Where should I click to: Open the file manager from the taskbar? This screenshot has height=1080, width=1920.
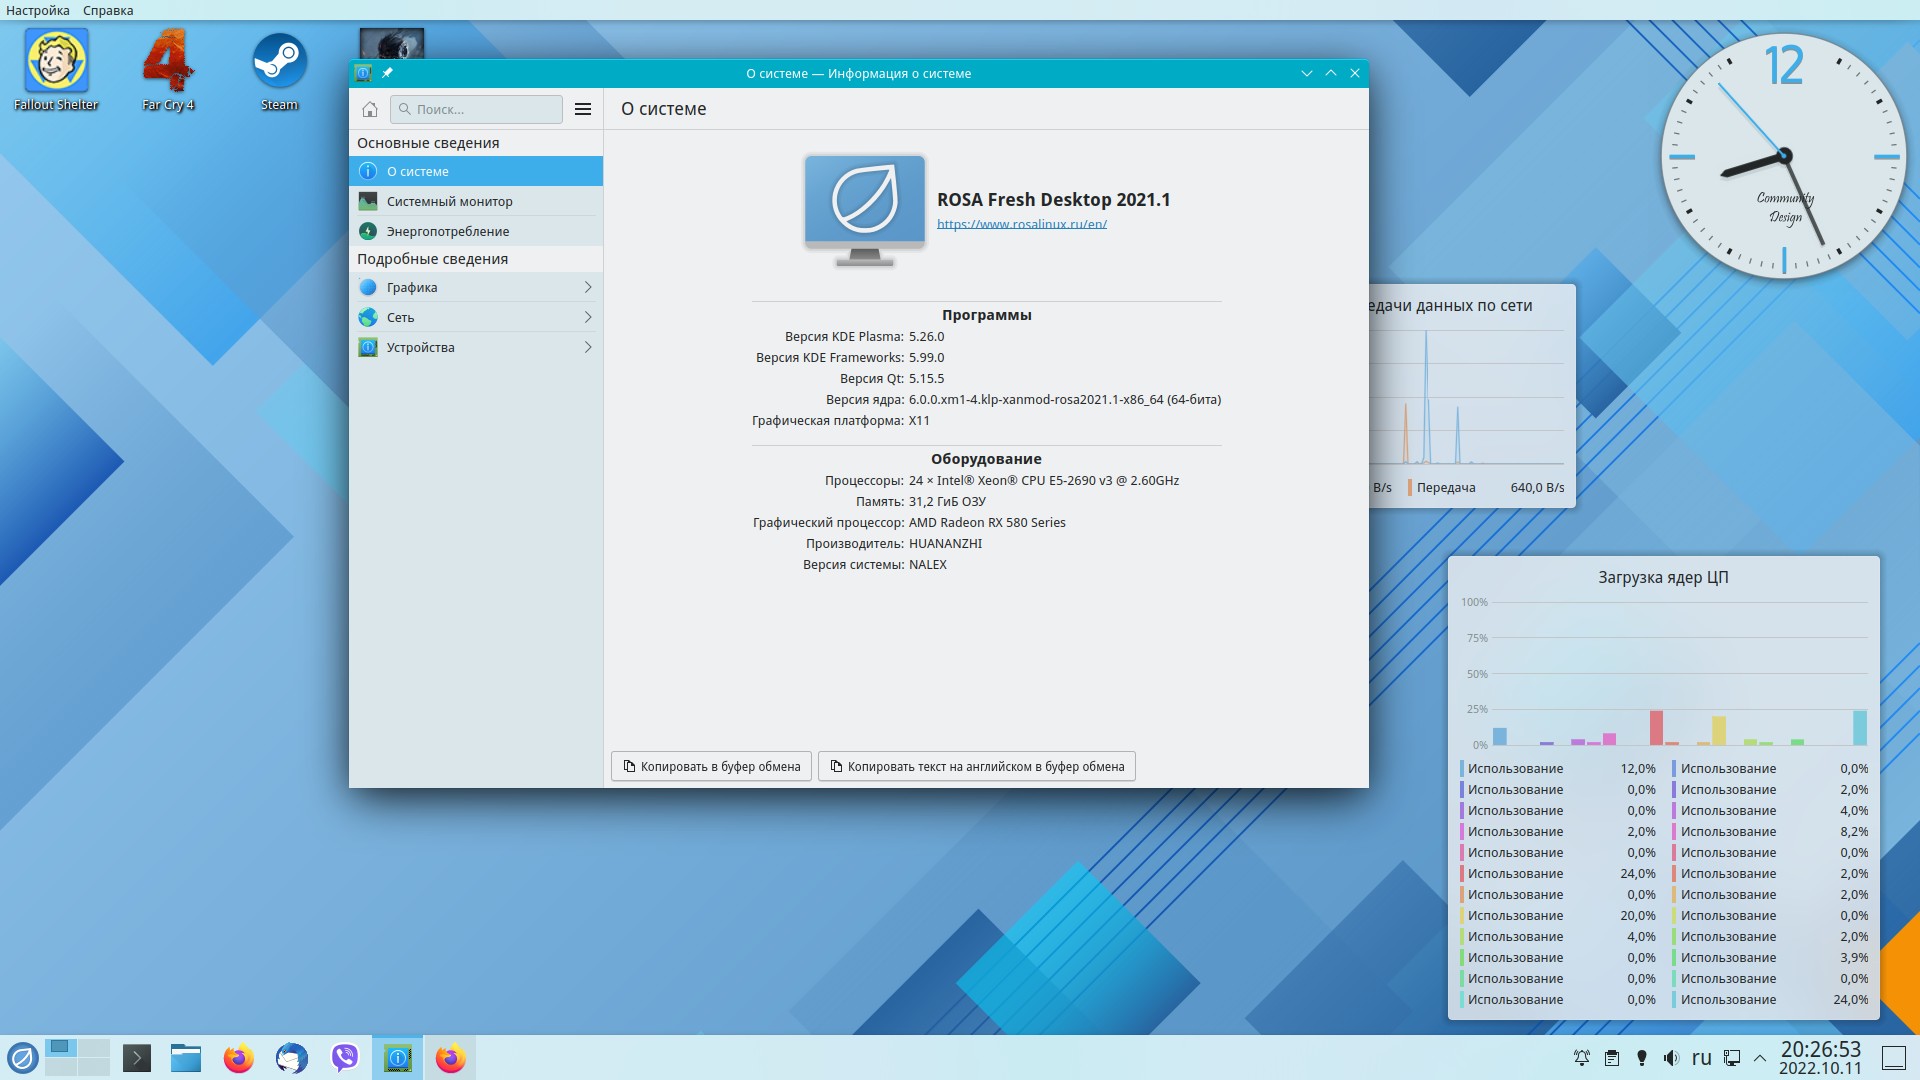[x=186, y=1057]
